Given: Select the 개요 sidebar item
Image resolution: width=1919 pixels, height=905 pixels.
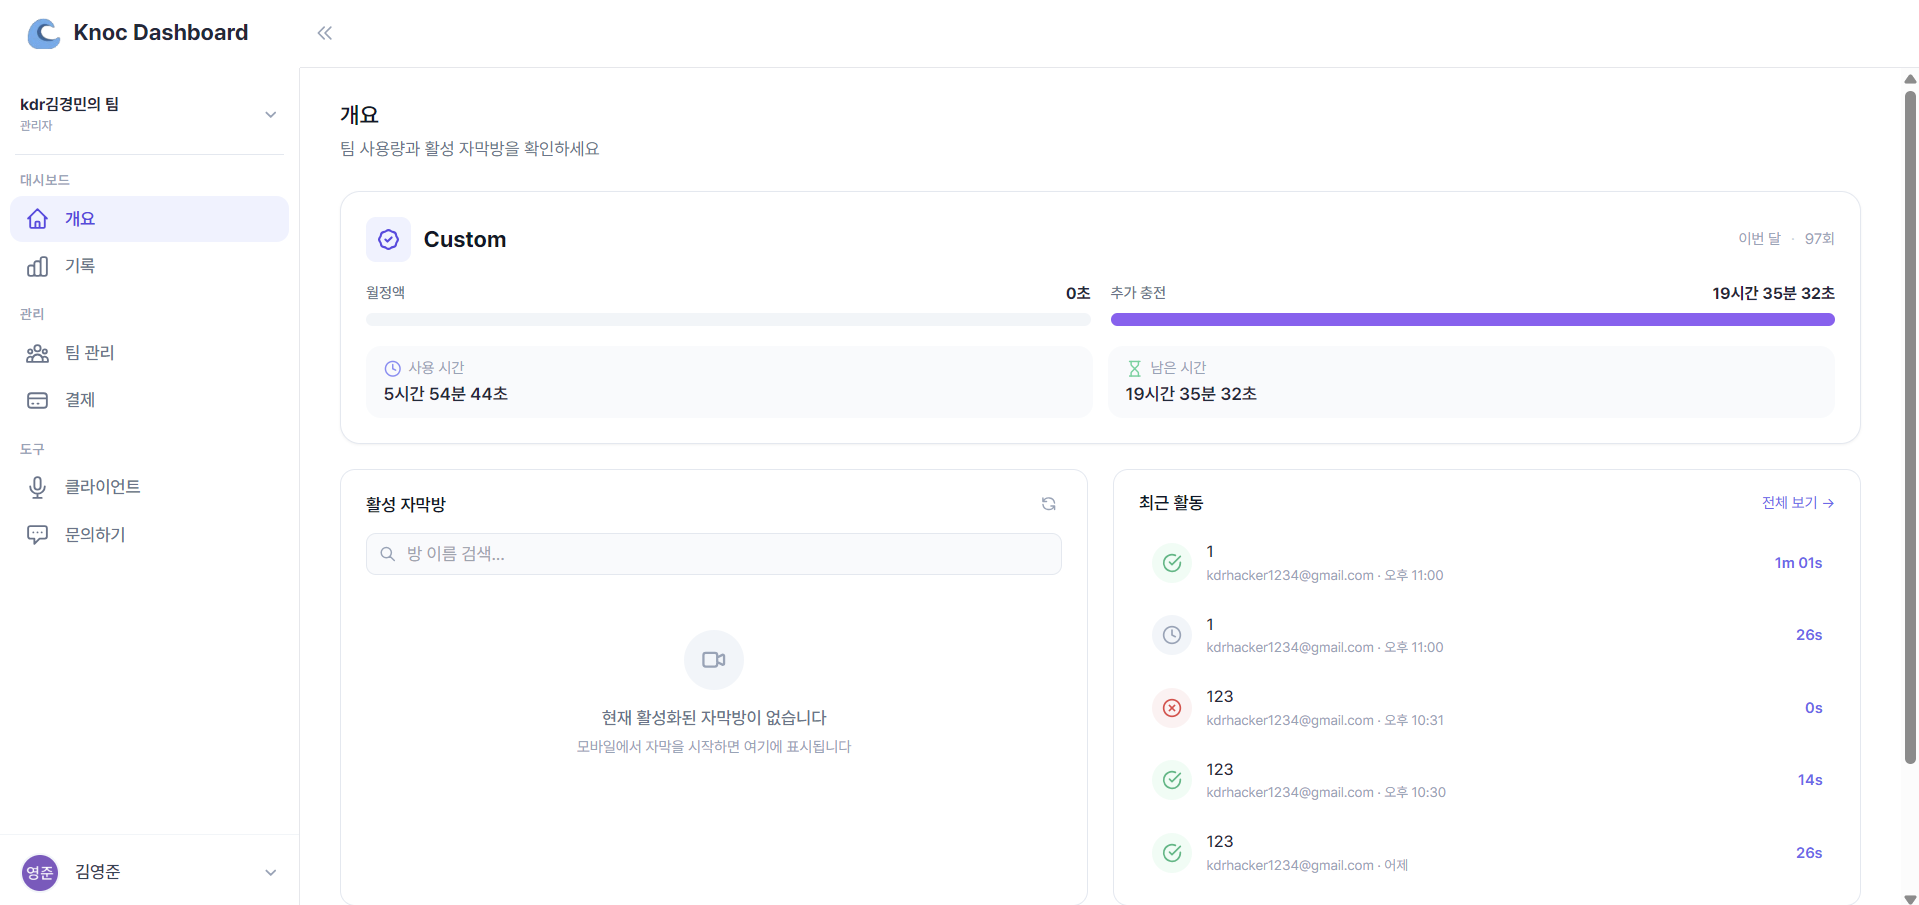Looking at the screenshot, I should [80, 219].
